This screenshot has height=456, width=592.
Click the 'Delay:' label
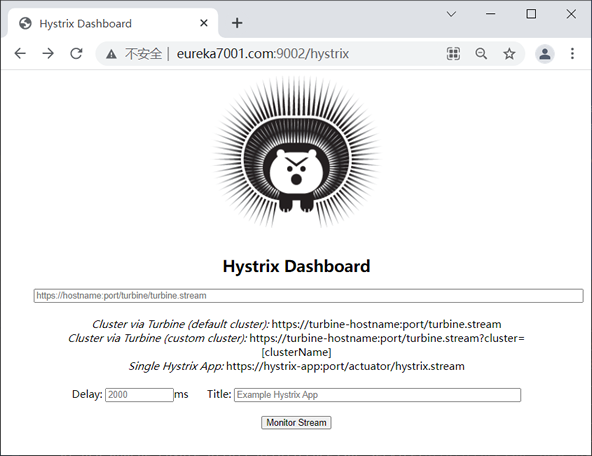point(87,394)
